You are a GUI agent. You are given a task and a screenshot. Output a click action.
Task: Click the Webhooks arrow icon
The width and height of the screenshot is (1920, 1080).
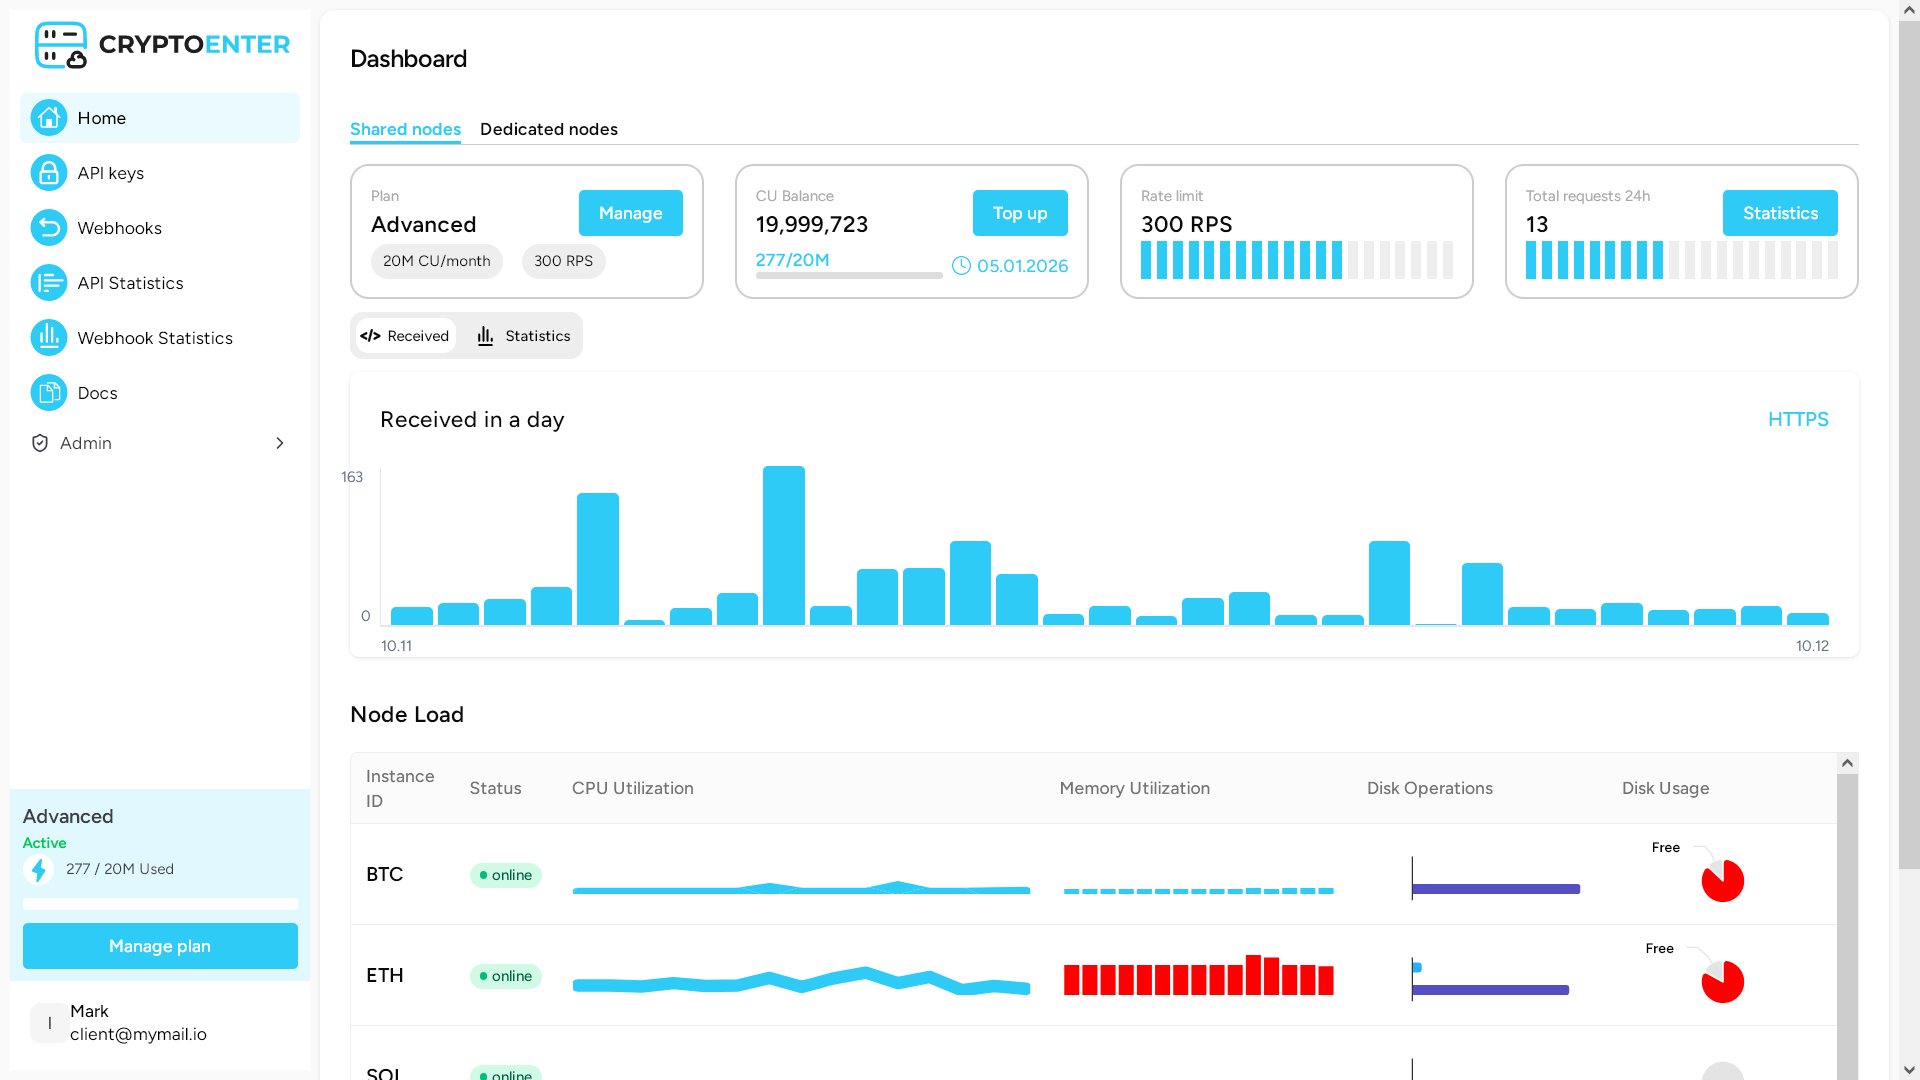48,228
